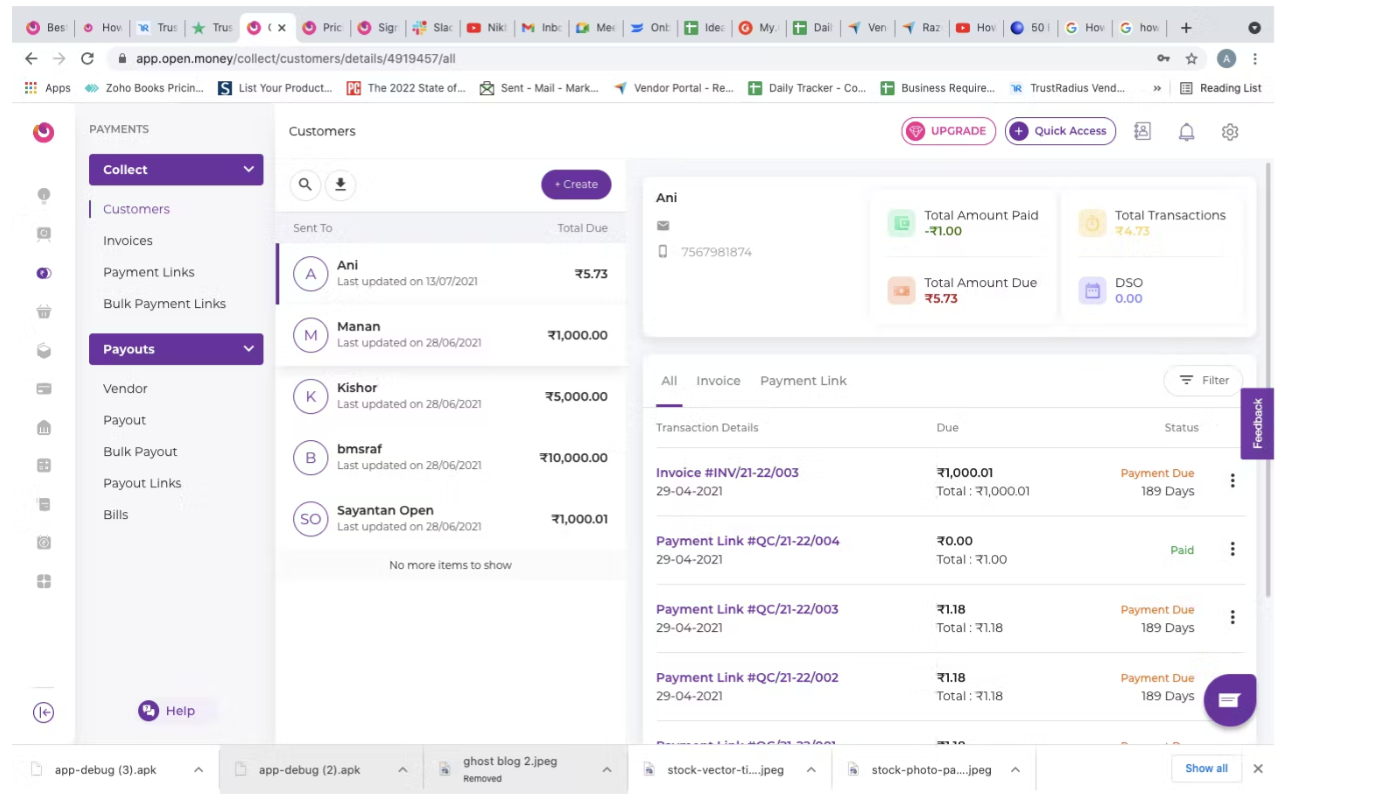Click the search icon above the customer list
1382x801 pixels.
pyautogui.click(x=305, y=184)
